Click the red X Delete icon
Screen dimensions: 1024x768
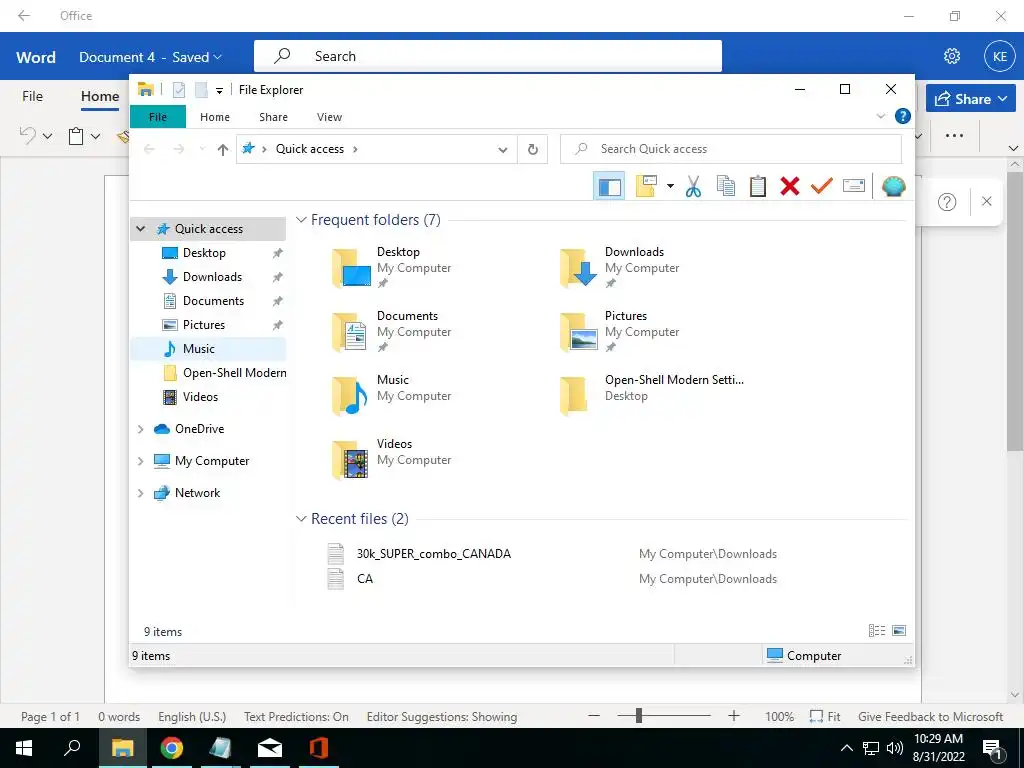click(790, 186)
